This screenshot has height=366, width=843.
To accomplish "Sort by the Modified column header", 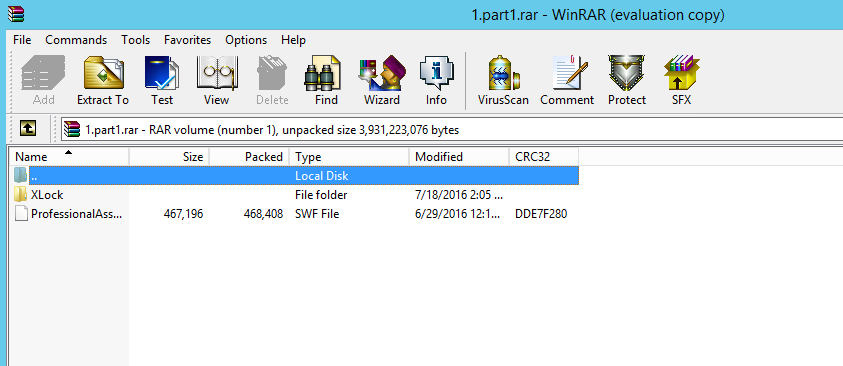I will [459, 156].
